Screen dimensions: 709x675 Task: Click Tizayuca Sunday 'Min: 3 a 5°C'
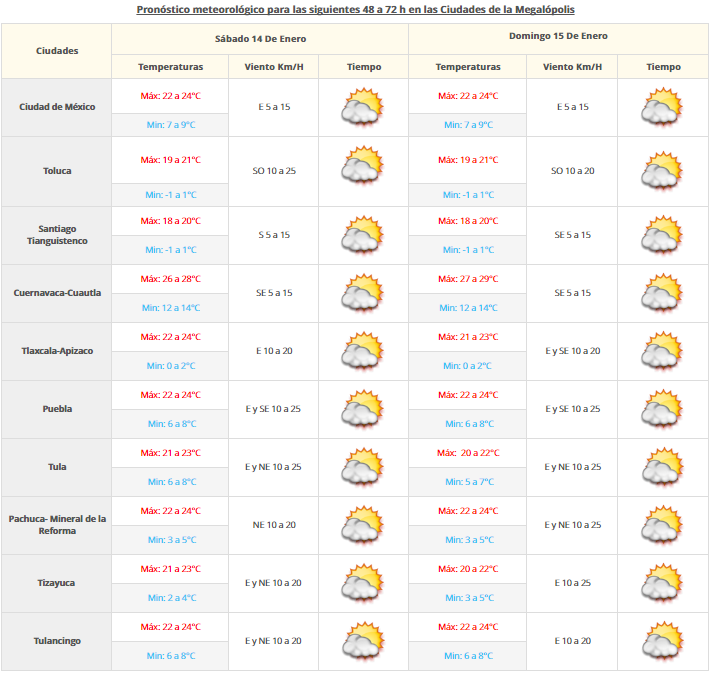[x=469, y=598]
